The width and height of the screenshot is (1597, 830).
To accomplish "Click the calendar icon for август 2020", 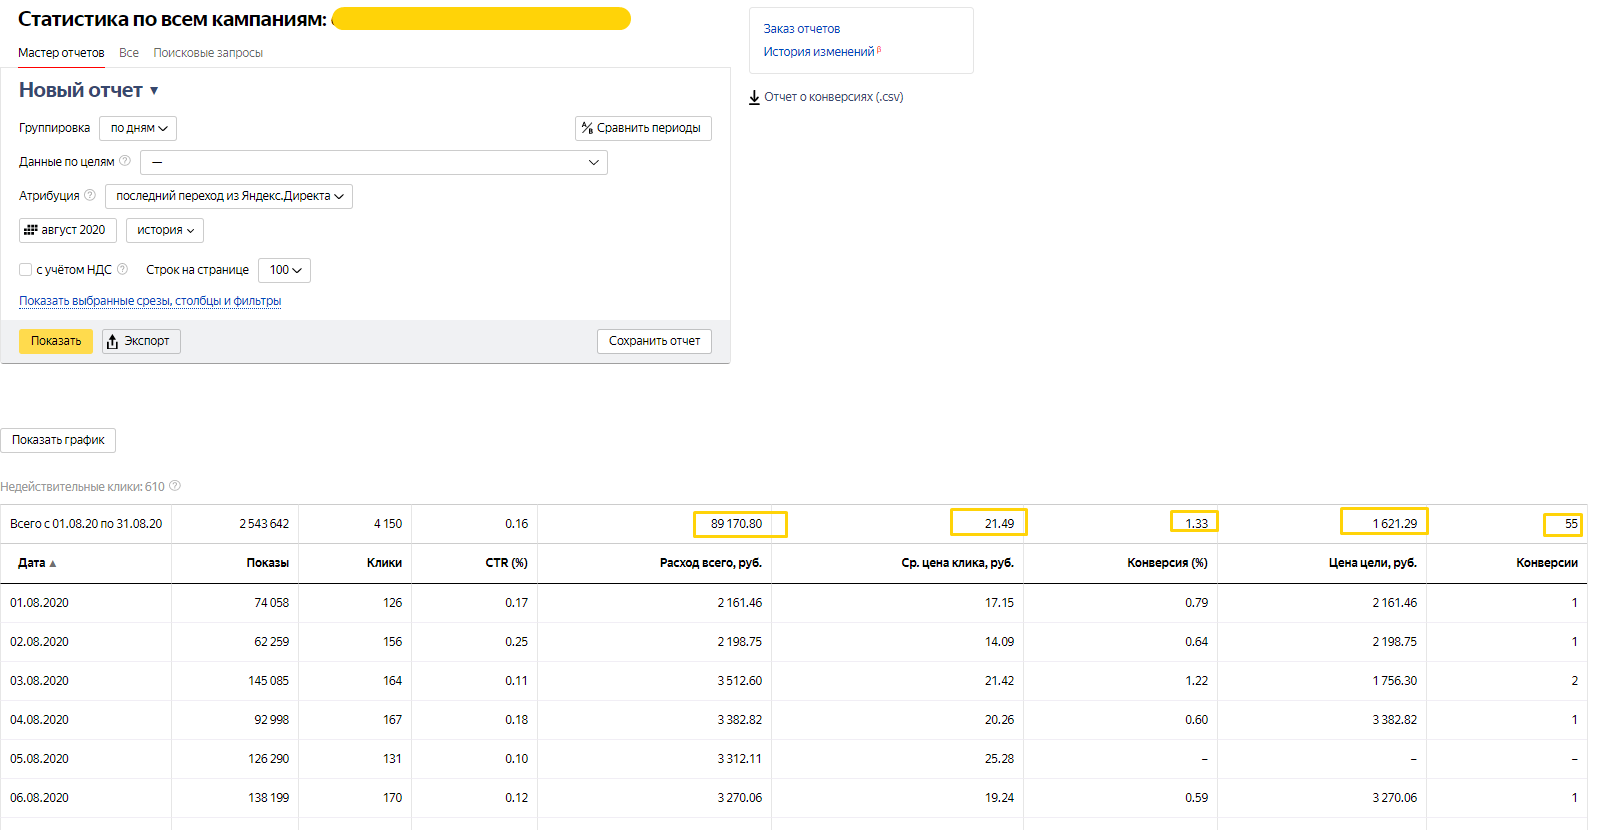I will click(x=30, y=230).
